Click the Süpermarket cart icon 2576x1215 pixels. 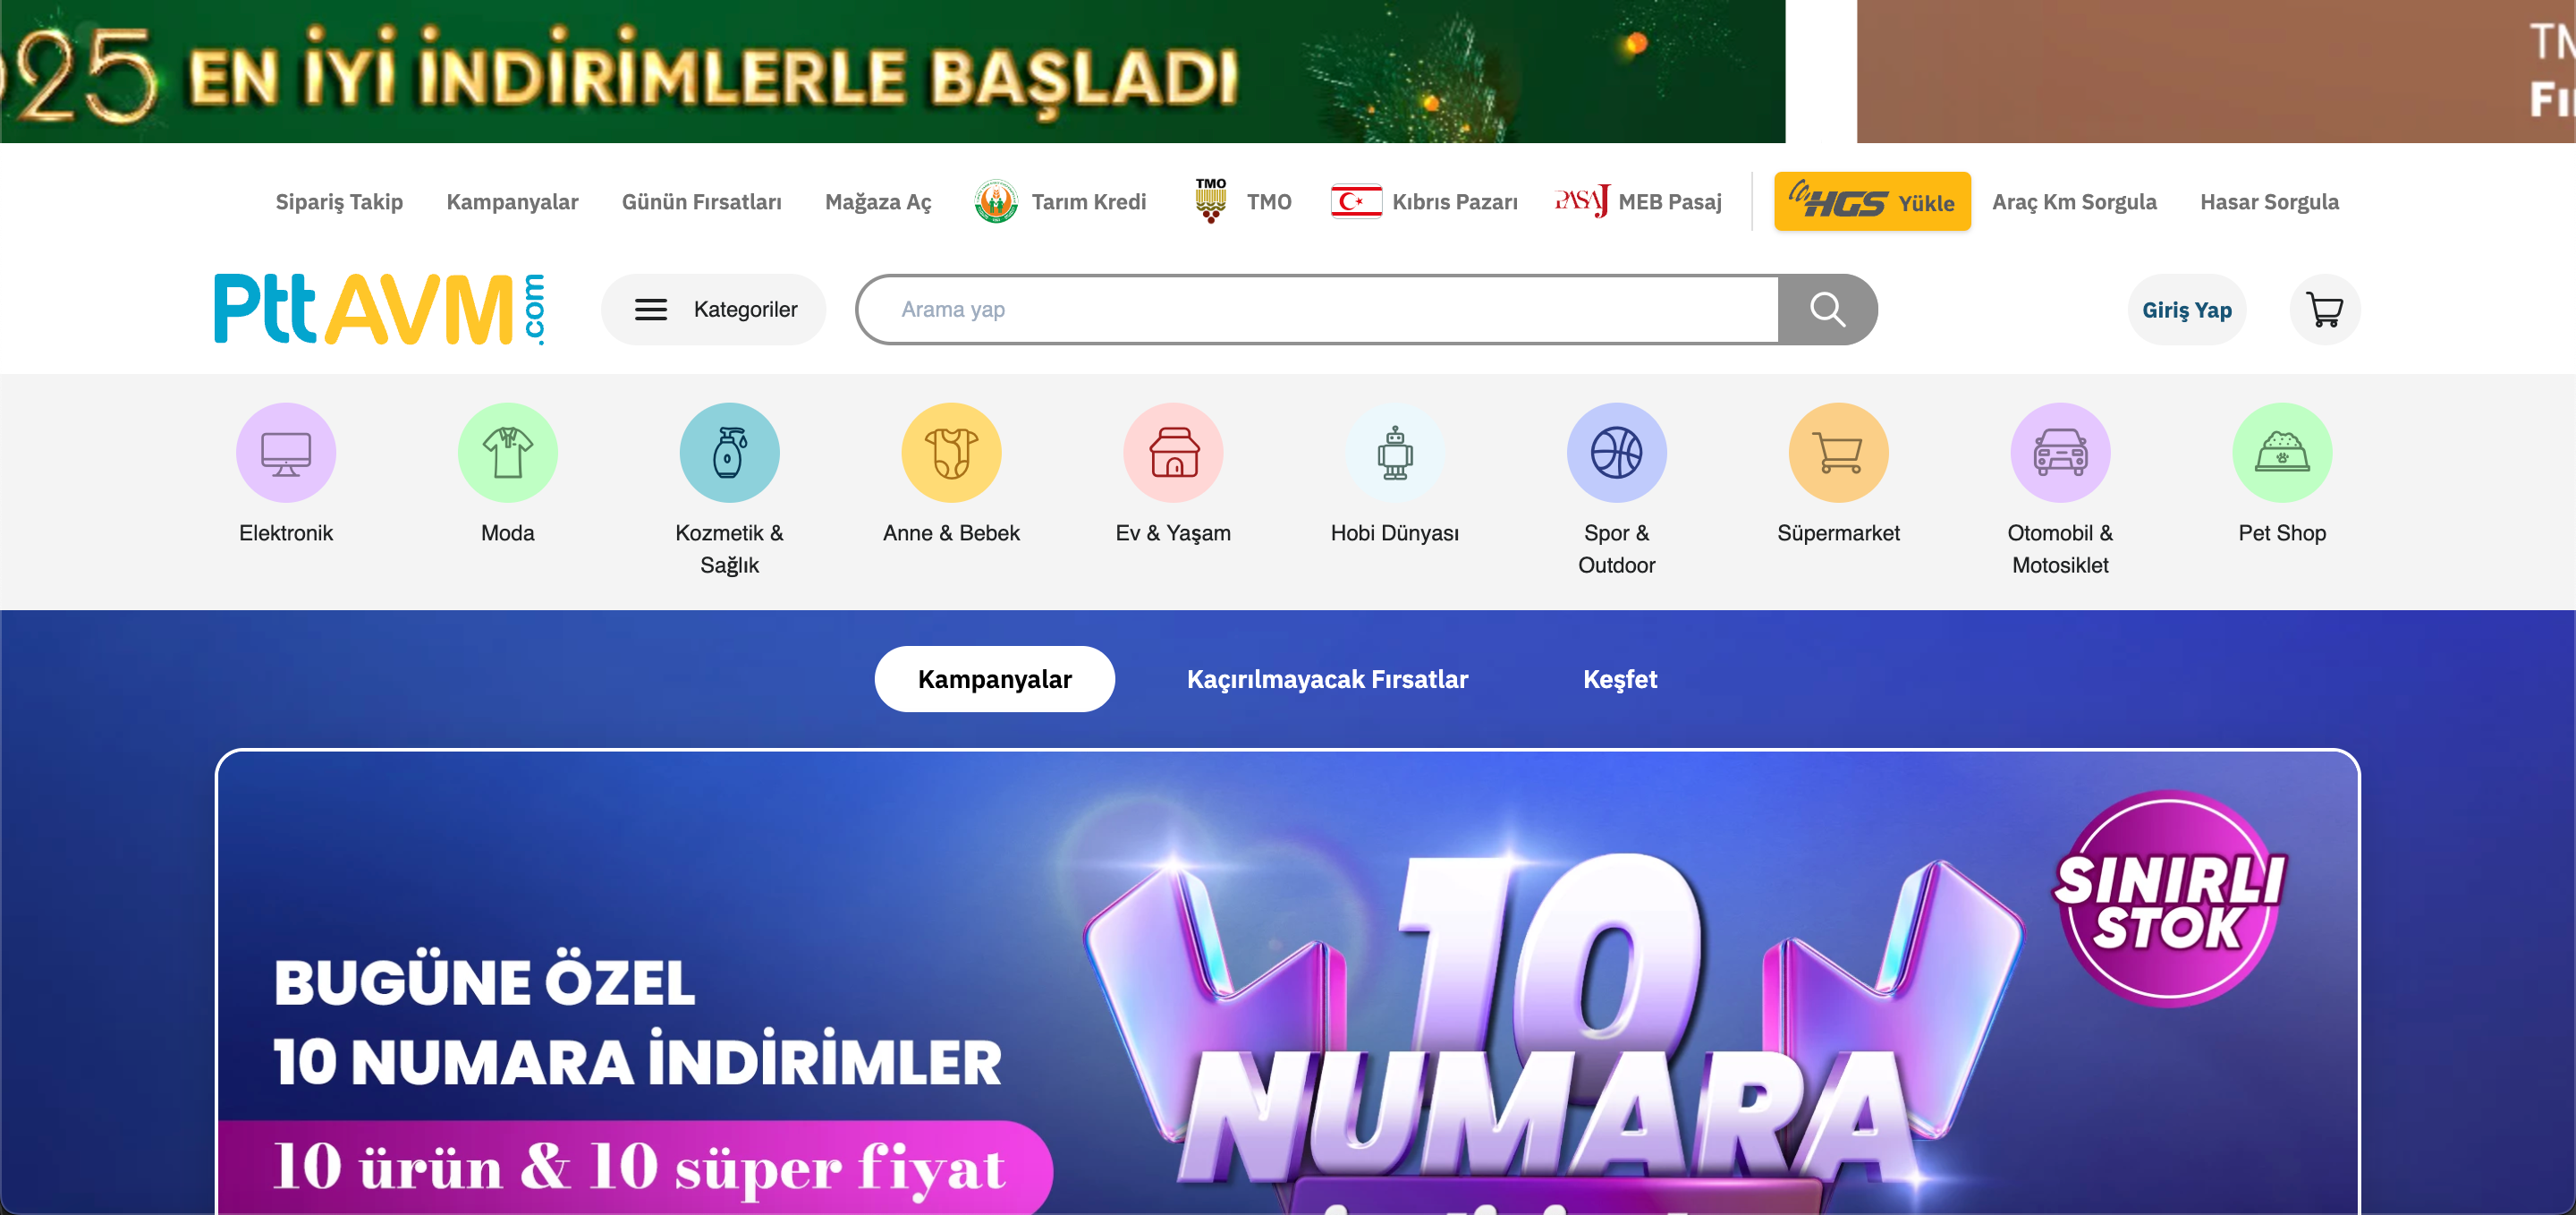(1839, 453)
